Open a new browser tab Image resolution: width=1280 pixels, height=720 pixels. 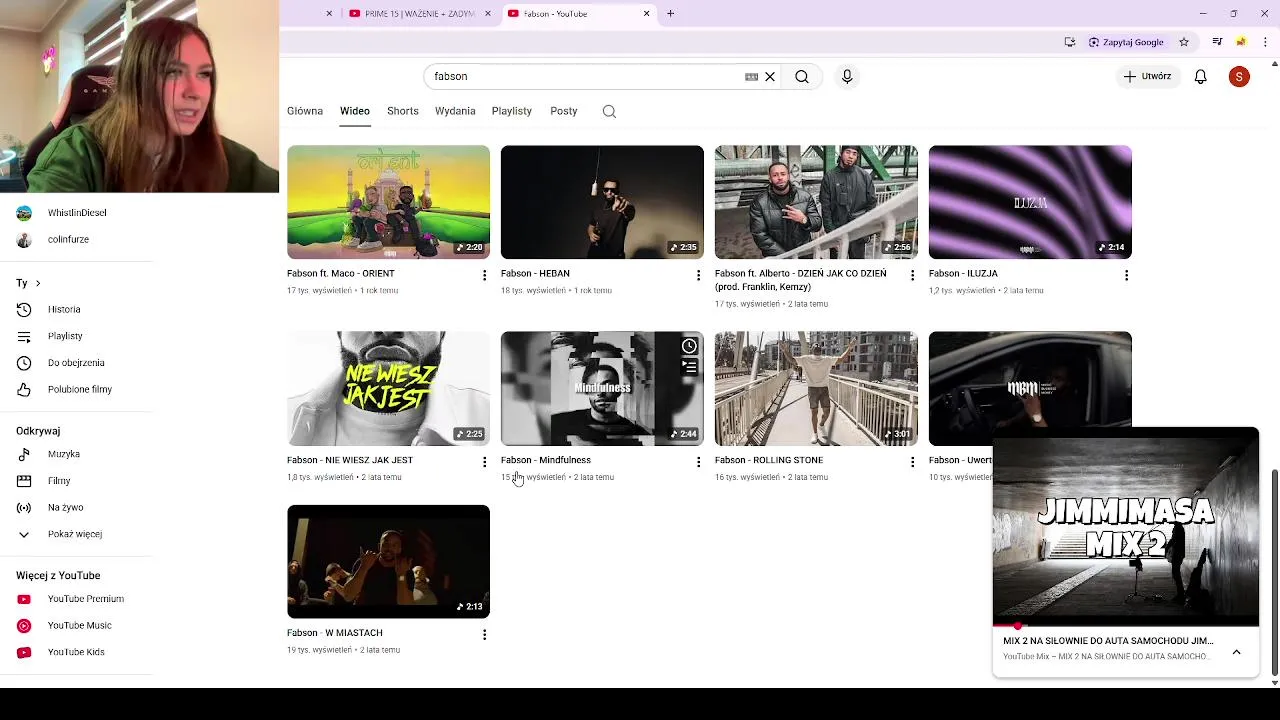pos(670,13)
